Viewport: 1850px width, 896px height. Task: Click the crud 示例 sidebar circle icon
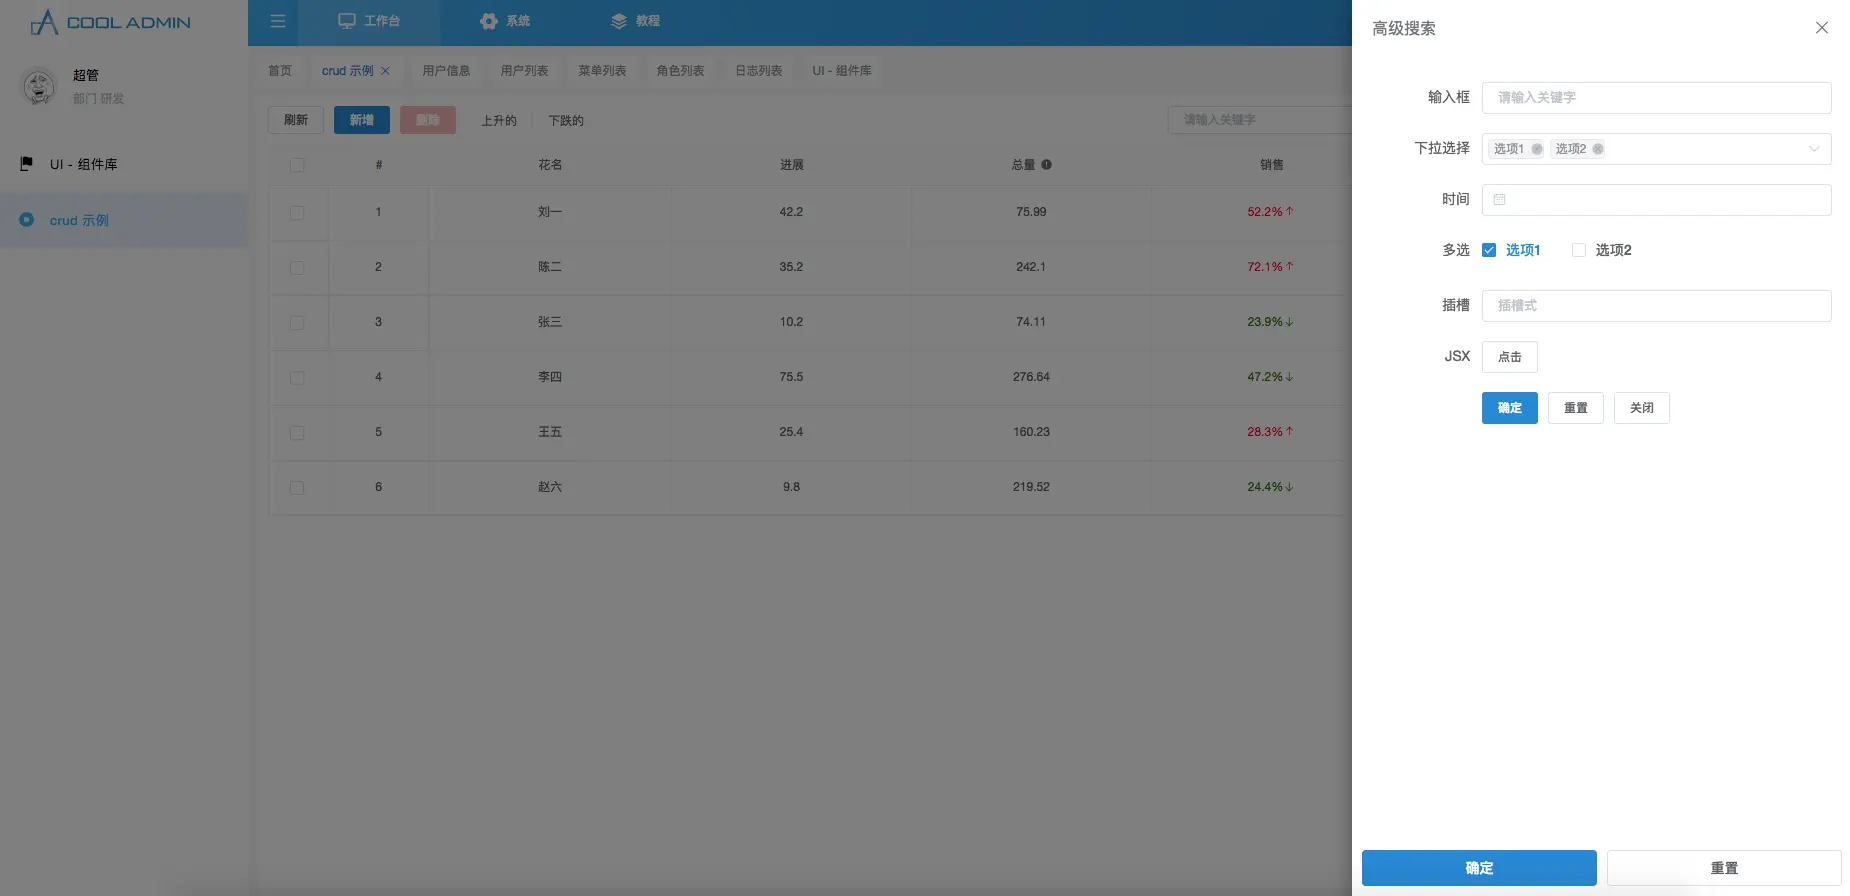tap(27, 220)
